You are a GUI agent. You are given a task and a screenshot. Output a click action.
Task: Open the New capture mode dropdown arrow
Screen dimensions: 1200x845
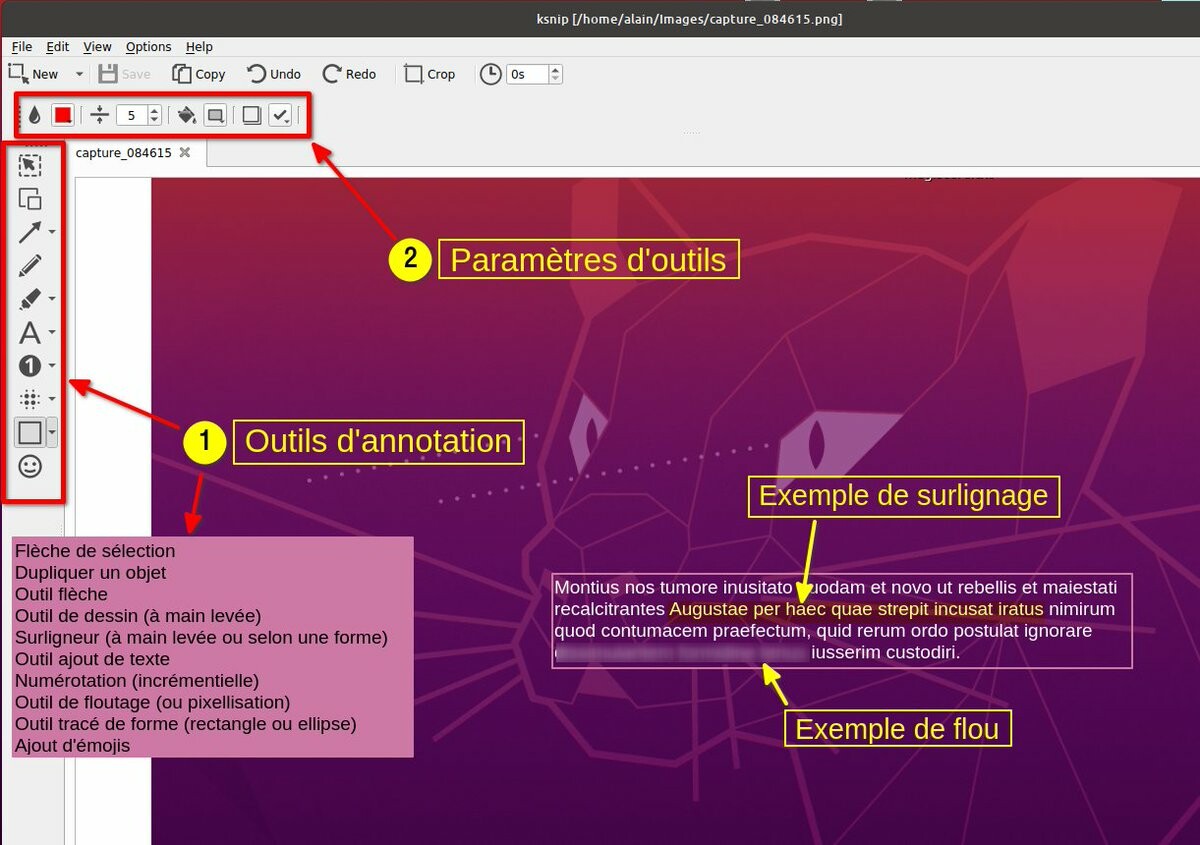coord(79,74)
